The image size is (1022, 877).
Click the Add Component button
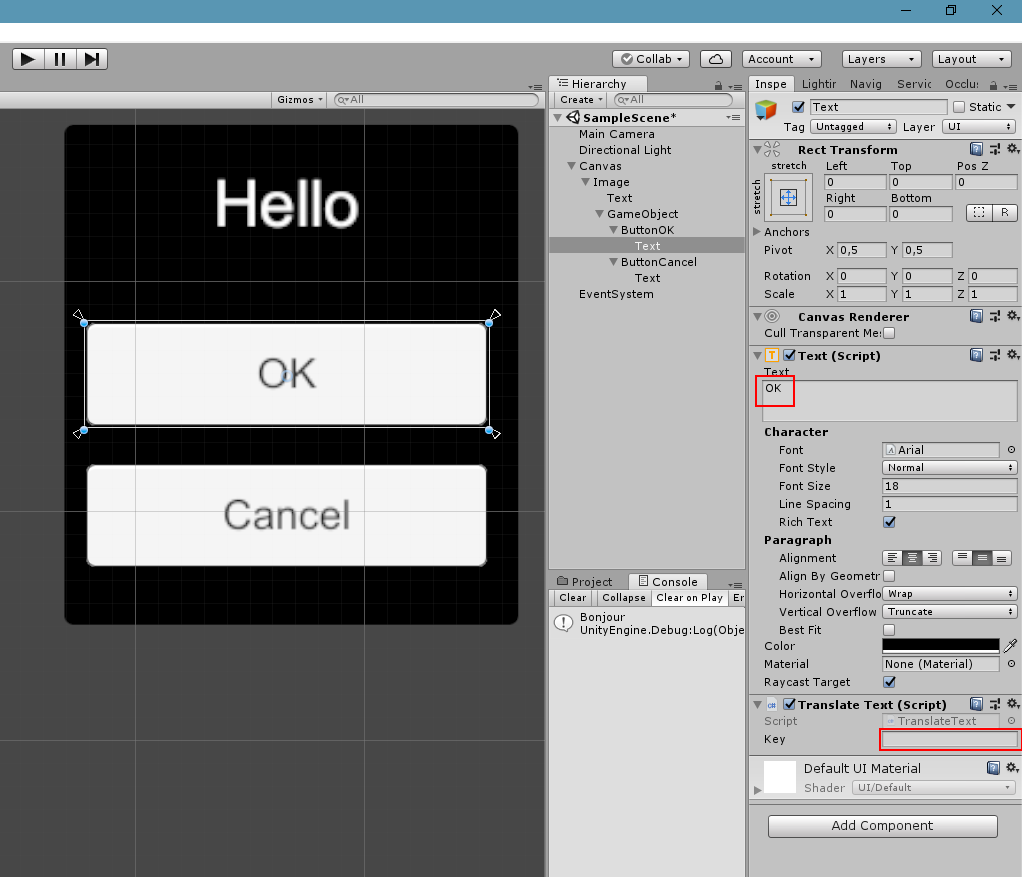pos(882,826)
